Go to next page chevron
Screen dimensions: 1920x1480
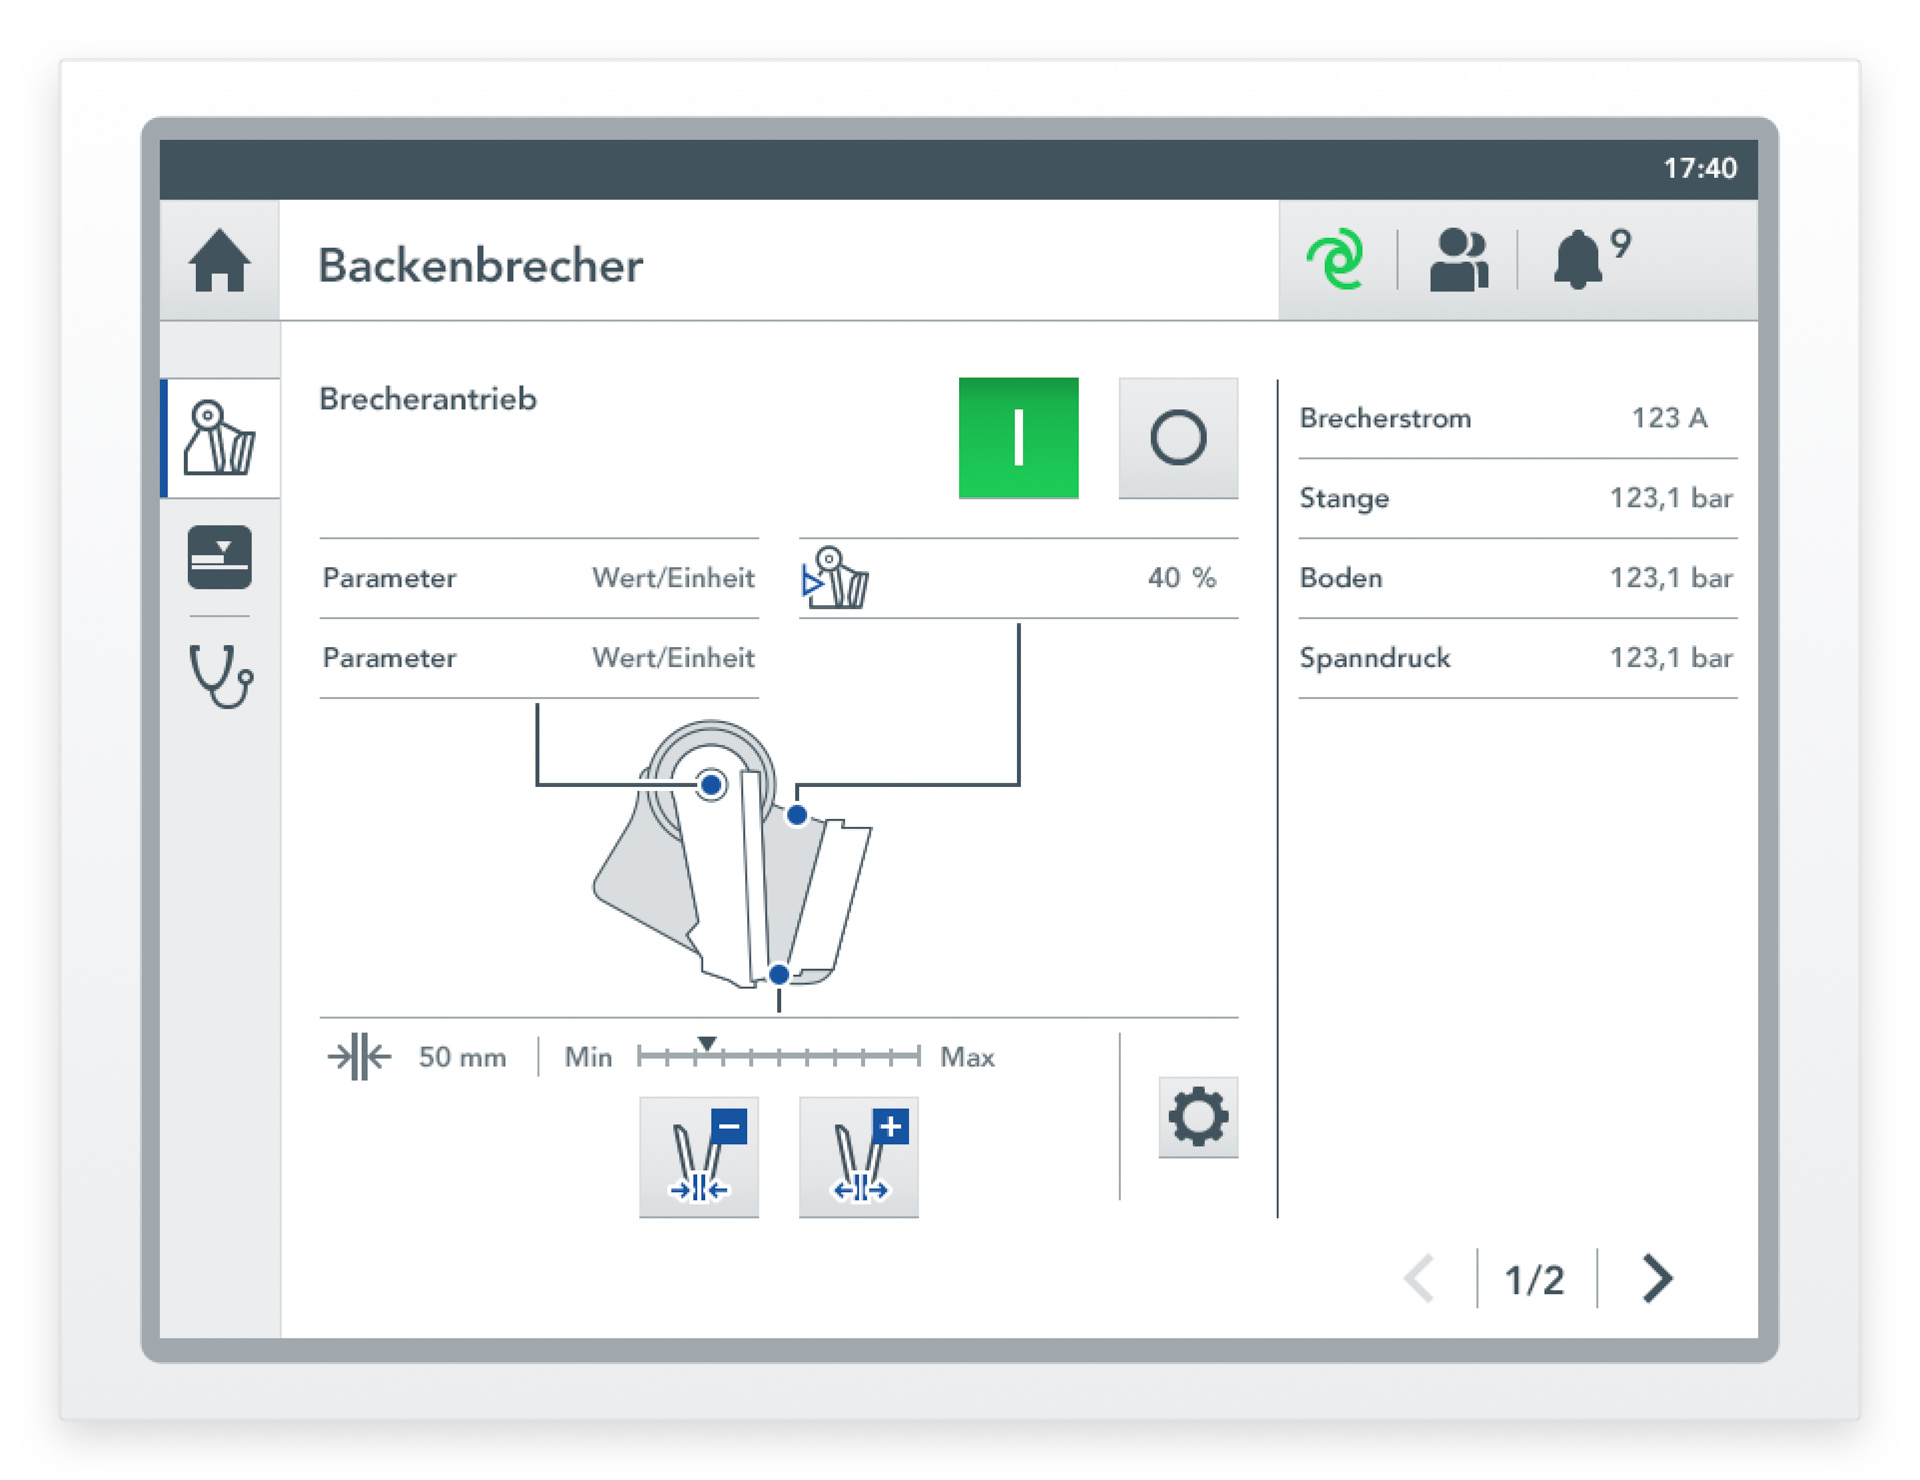[1657, 1278]
